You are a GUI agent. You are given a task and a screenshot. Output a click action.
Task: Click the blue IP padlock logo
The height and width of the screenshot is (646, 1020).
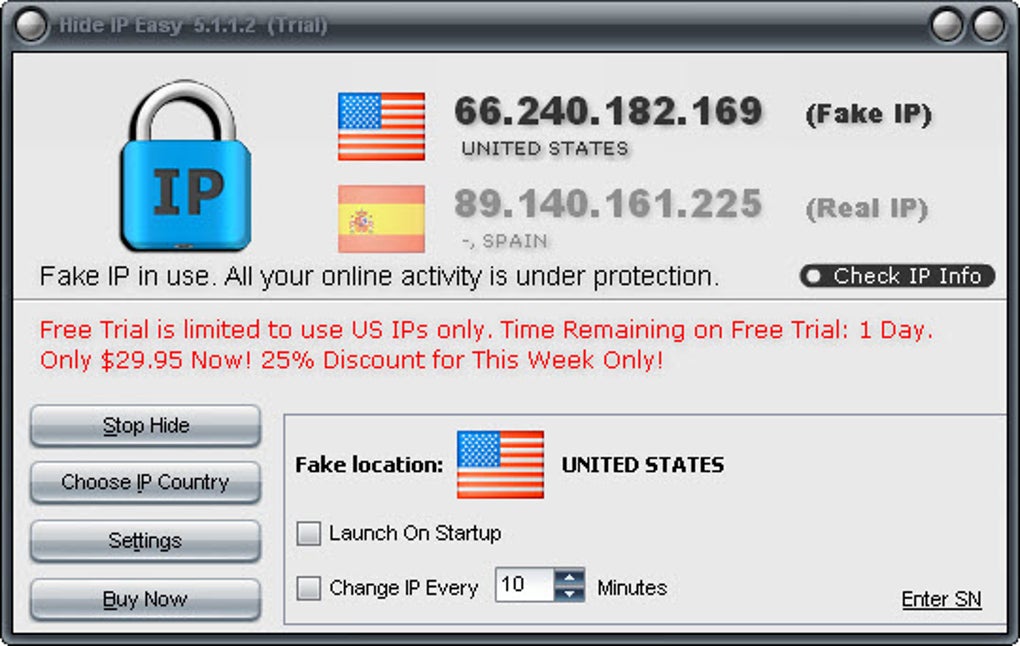tap(185, 166)
